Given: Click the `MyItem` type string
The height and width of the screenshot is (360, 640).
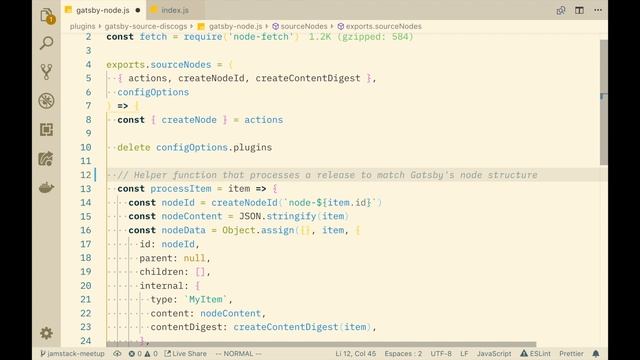Looking at the screenshot, I should (x=206, y=300).
